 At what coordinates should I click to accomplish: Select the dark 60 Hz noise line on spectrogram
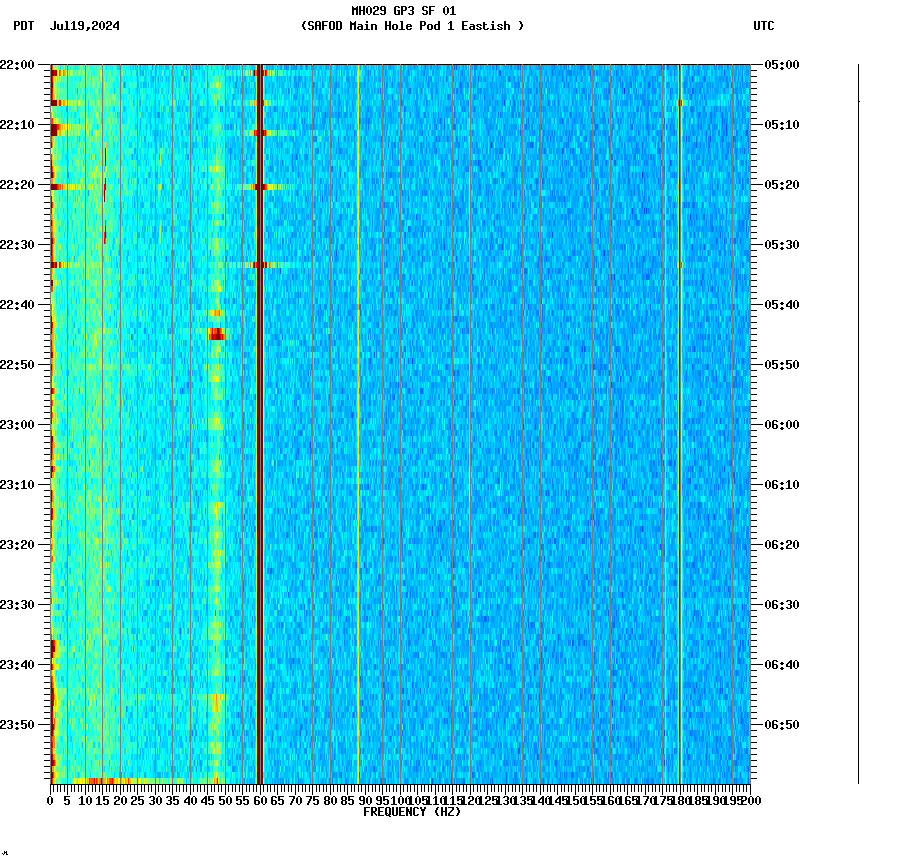click(x=258, y=400)
